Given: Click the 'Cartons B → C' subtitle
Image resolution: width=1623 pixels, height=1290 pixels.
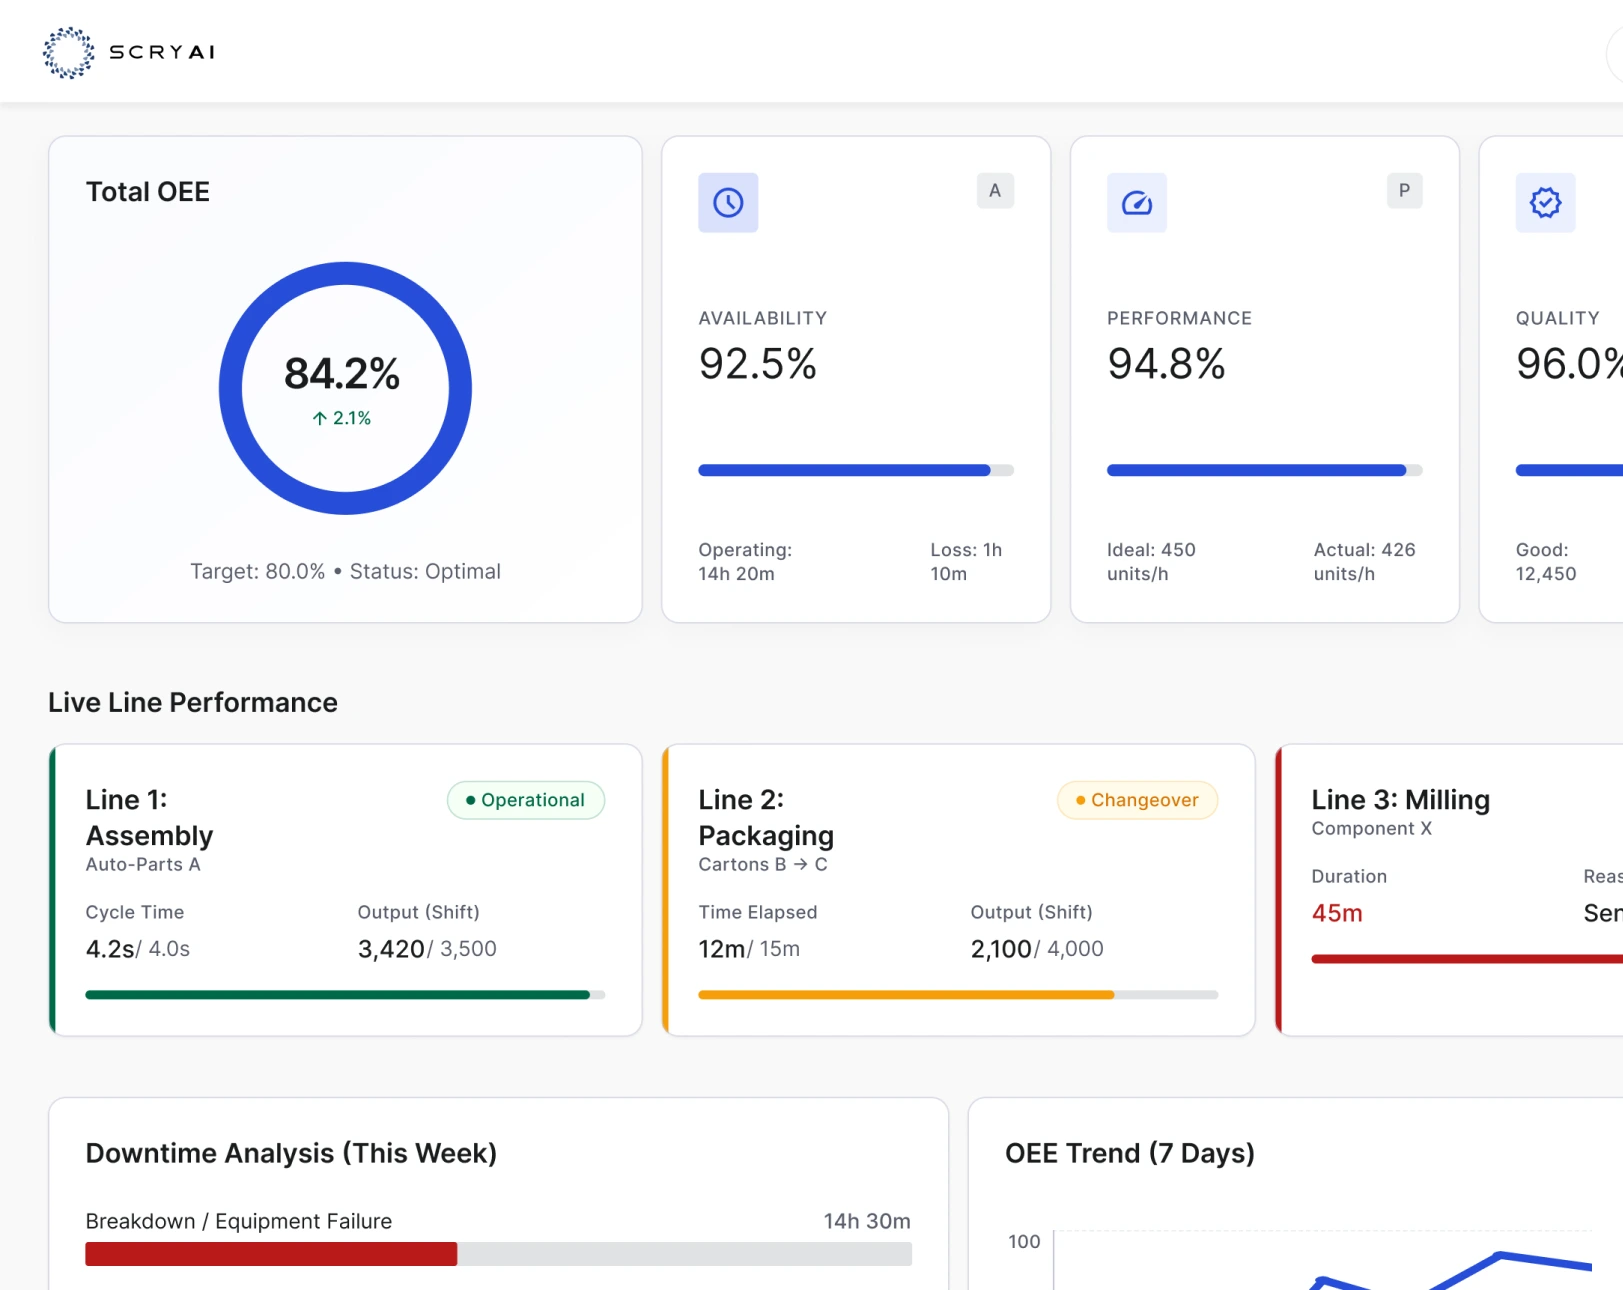Looking at the screenshot, I should 763,864.
